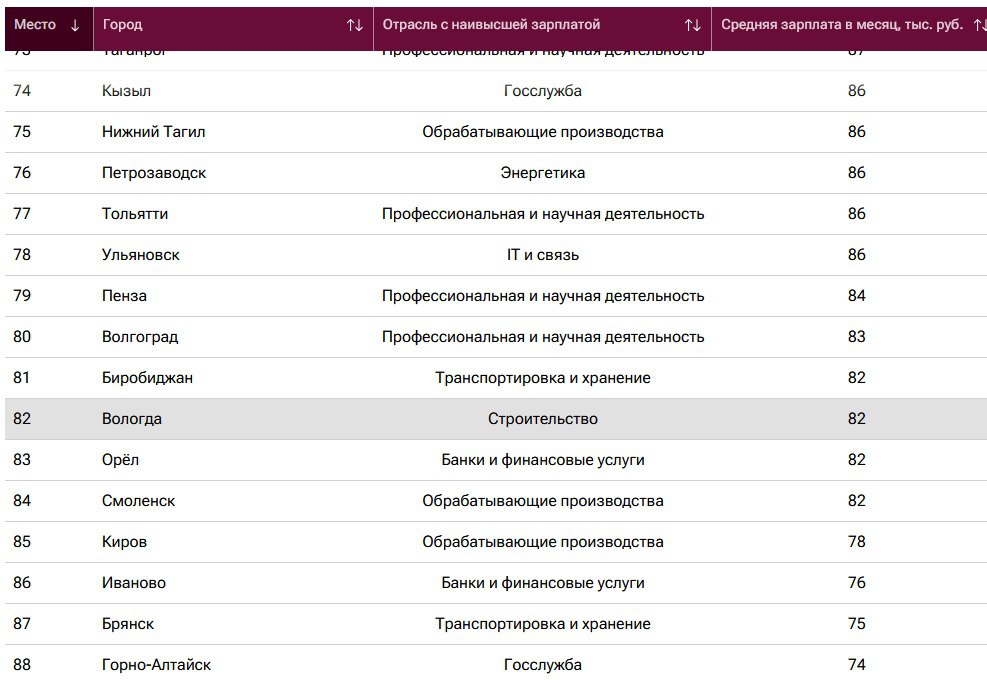
Task: Click Госслужба in the Кызыл row
Action: pos(543,91)
